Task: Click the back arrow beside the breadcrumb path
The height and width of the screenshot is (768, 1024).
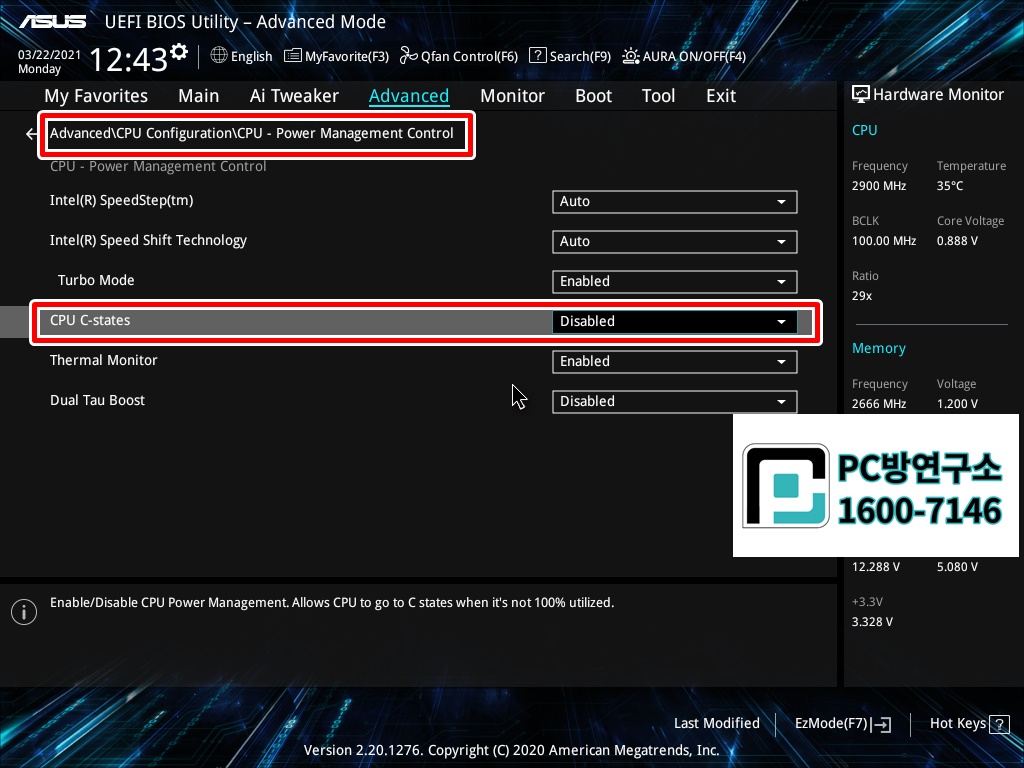Action: click(31, 134)
